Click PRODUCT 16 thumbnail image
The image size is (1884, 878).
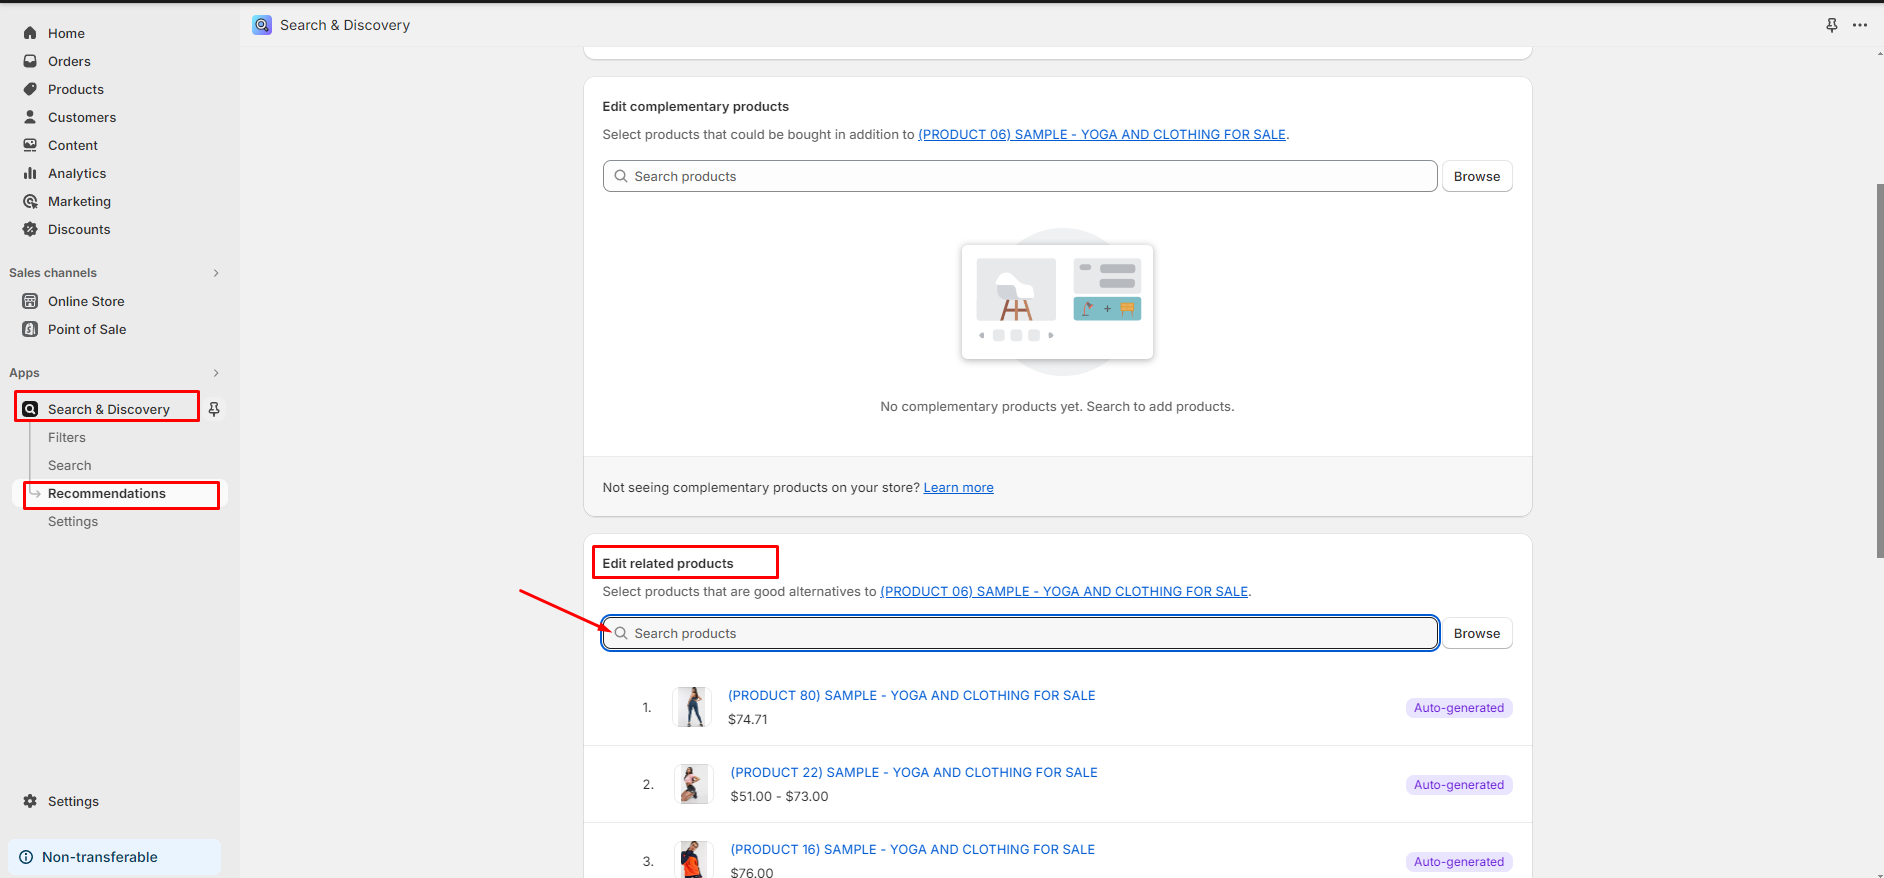pyautogui.click(x=692, y=859)
